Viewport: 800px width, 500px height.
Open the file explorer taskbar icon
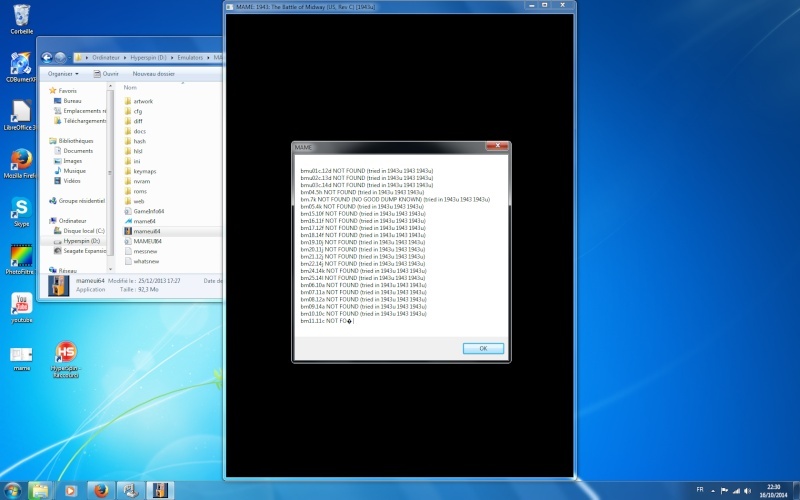(x=40, y=491)
